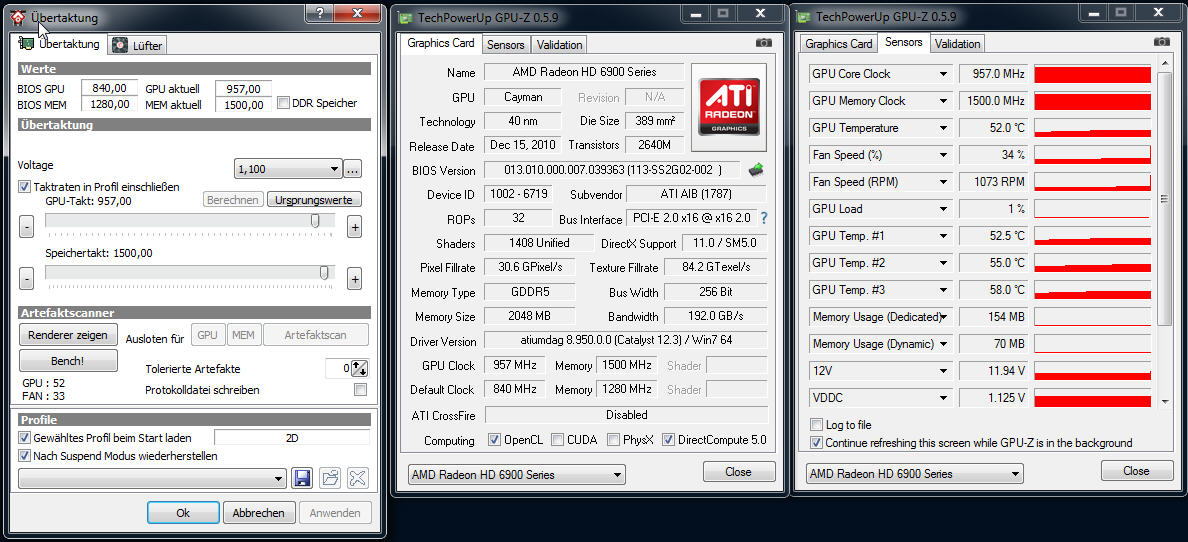Image resolution: width=1188 pixels, height=542 pixels.
Task: Click the plus button for Speichertakt
Action: [354, 278]
